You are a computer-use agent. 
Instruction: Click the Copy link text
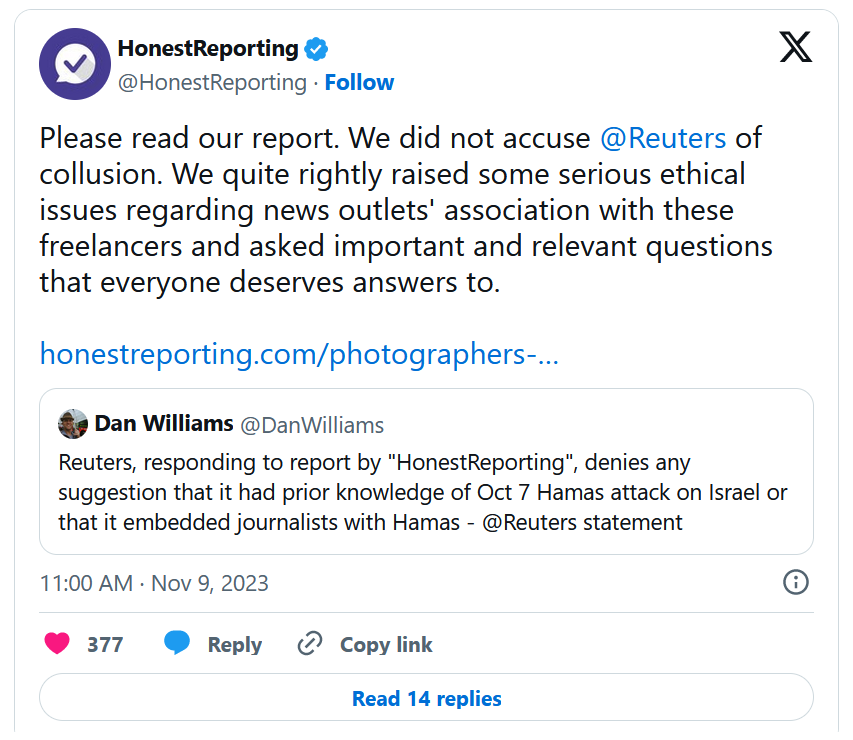[386, 645]
